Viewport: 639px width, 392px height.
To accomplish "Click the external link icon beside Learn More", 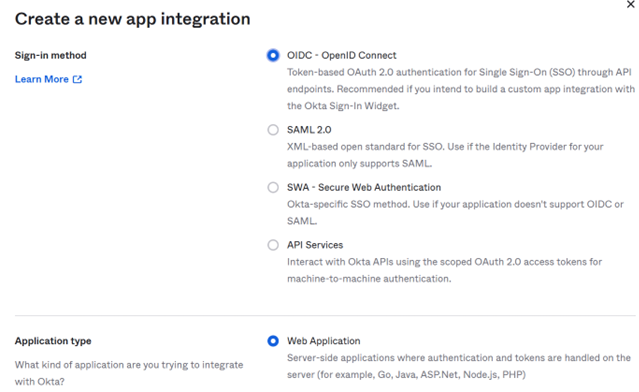I will [77, 79].
